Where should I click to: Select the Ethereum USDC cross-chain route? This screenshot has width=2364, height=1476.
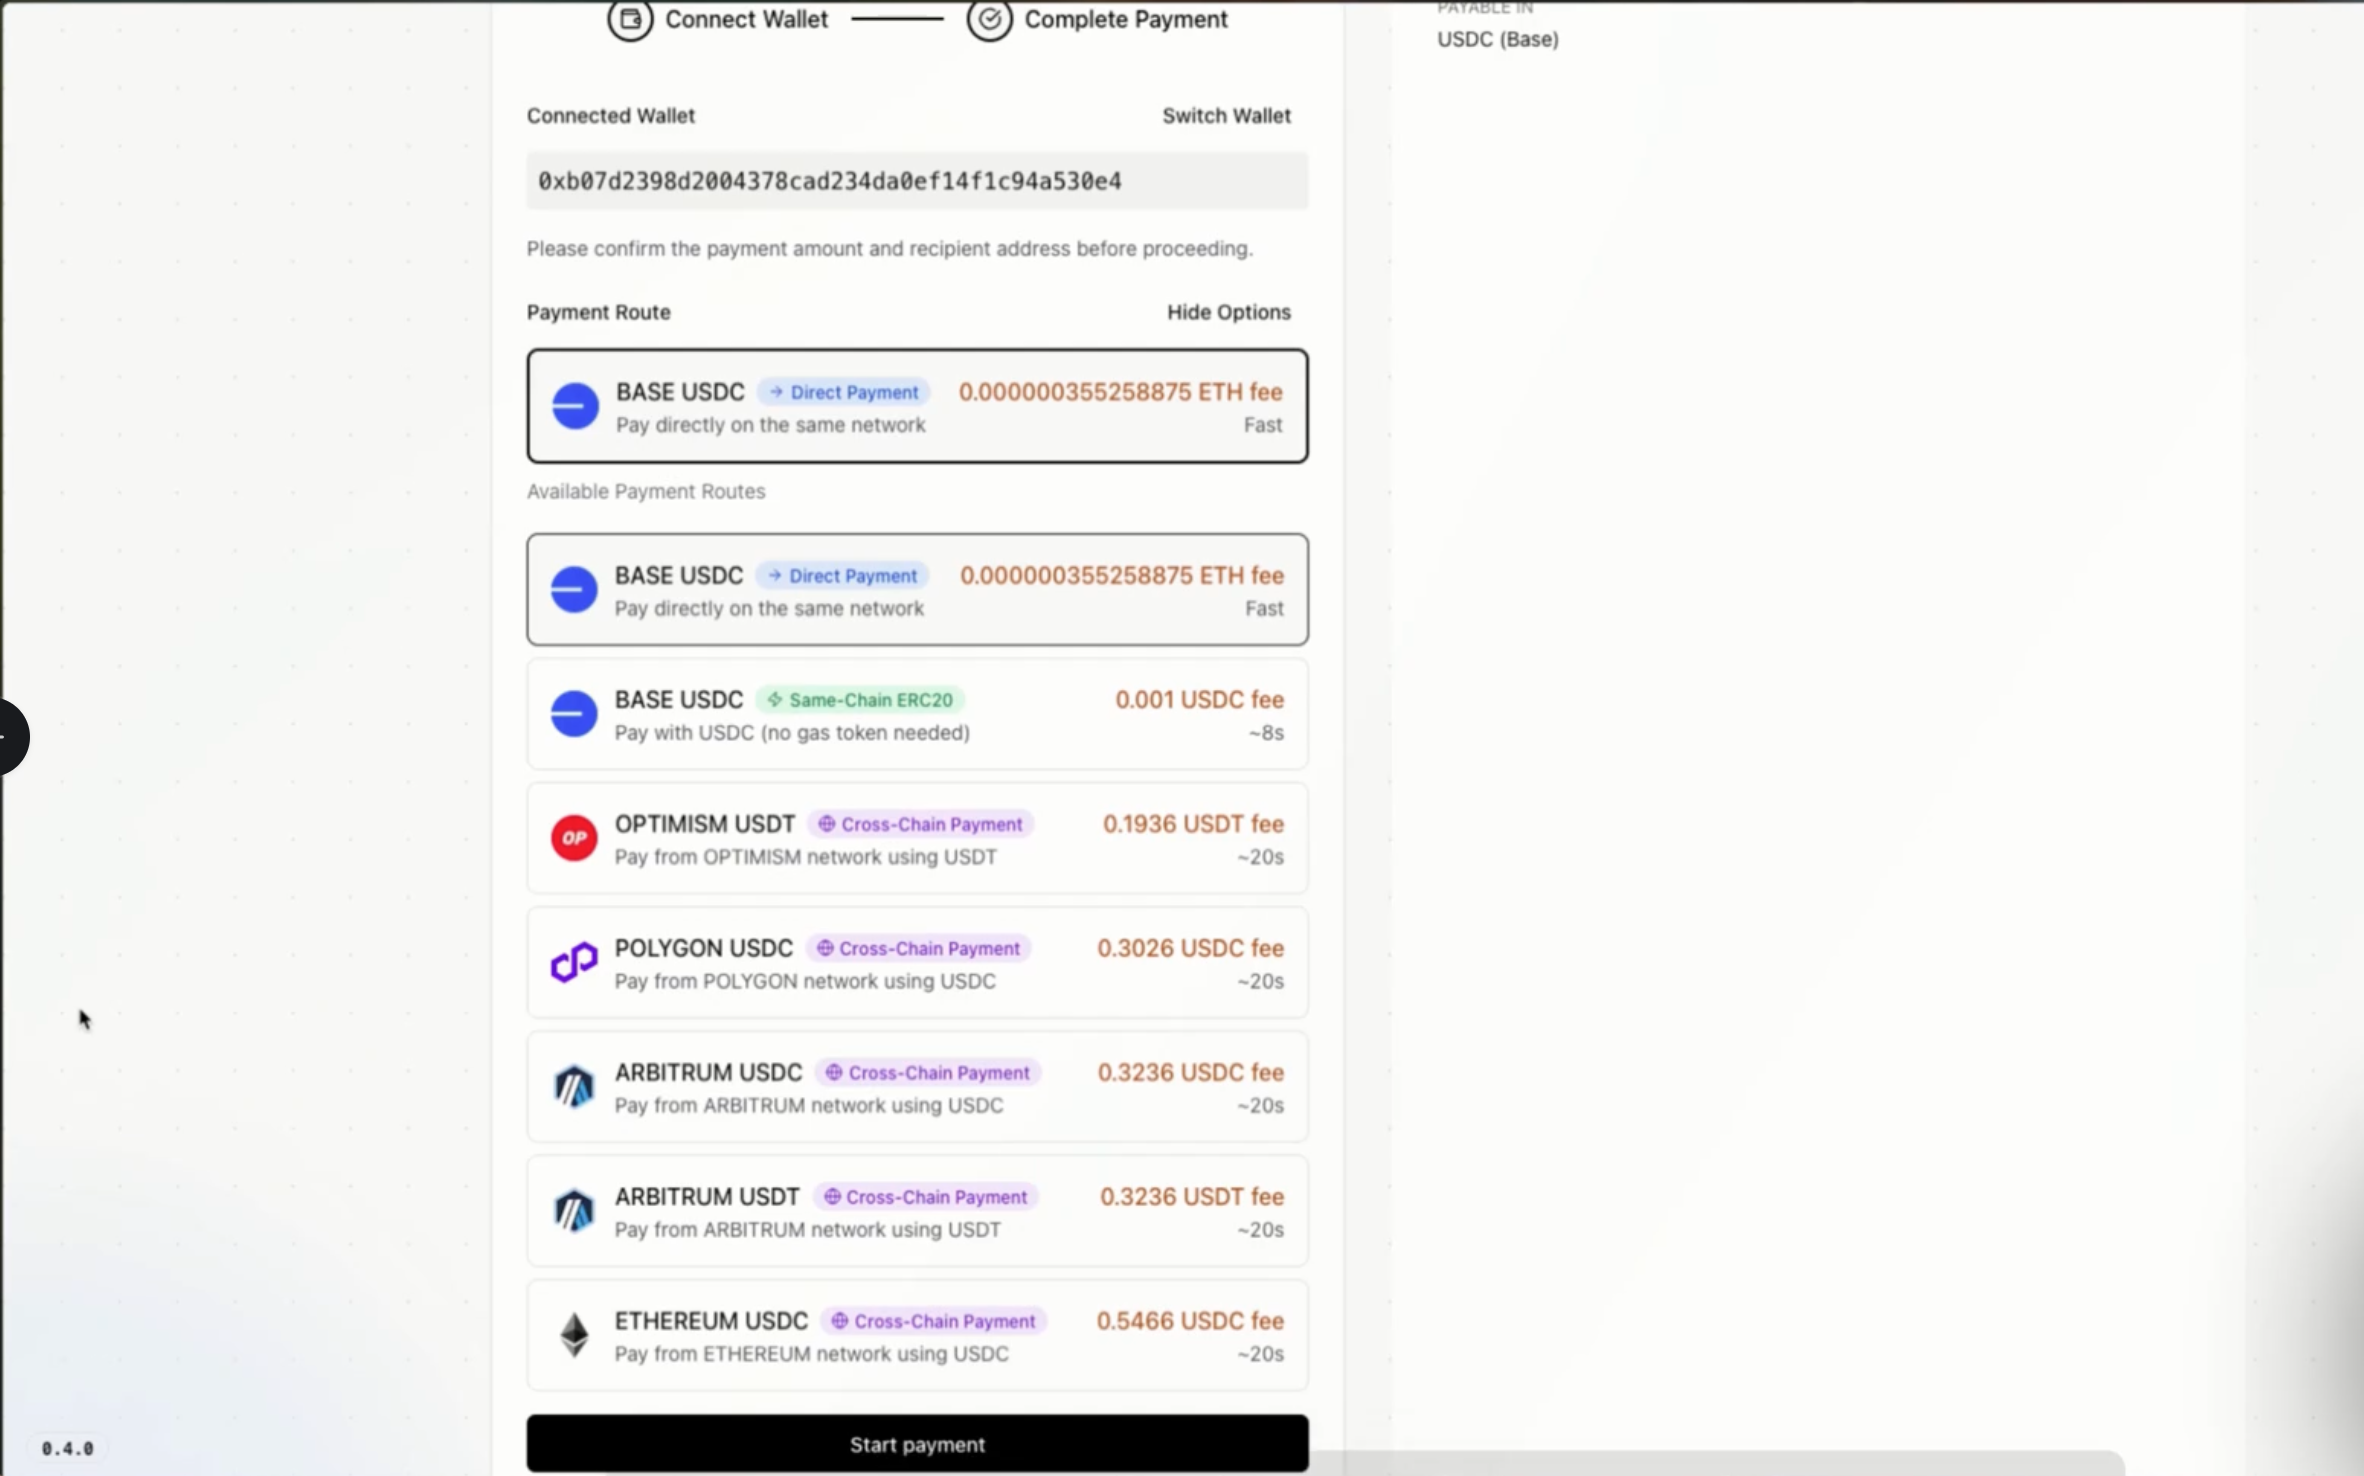point(917,1335)
